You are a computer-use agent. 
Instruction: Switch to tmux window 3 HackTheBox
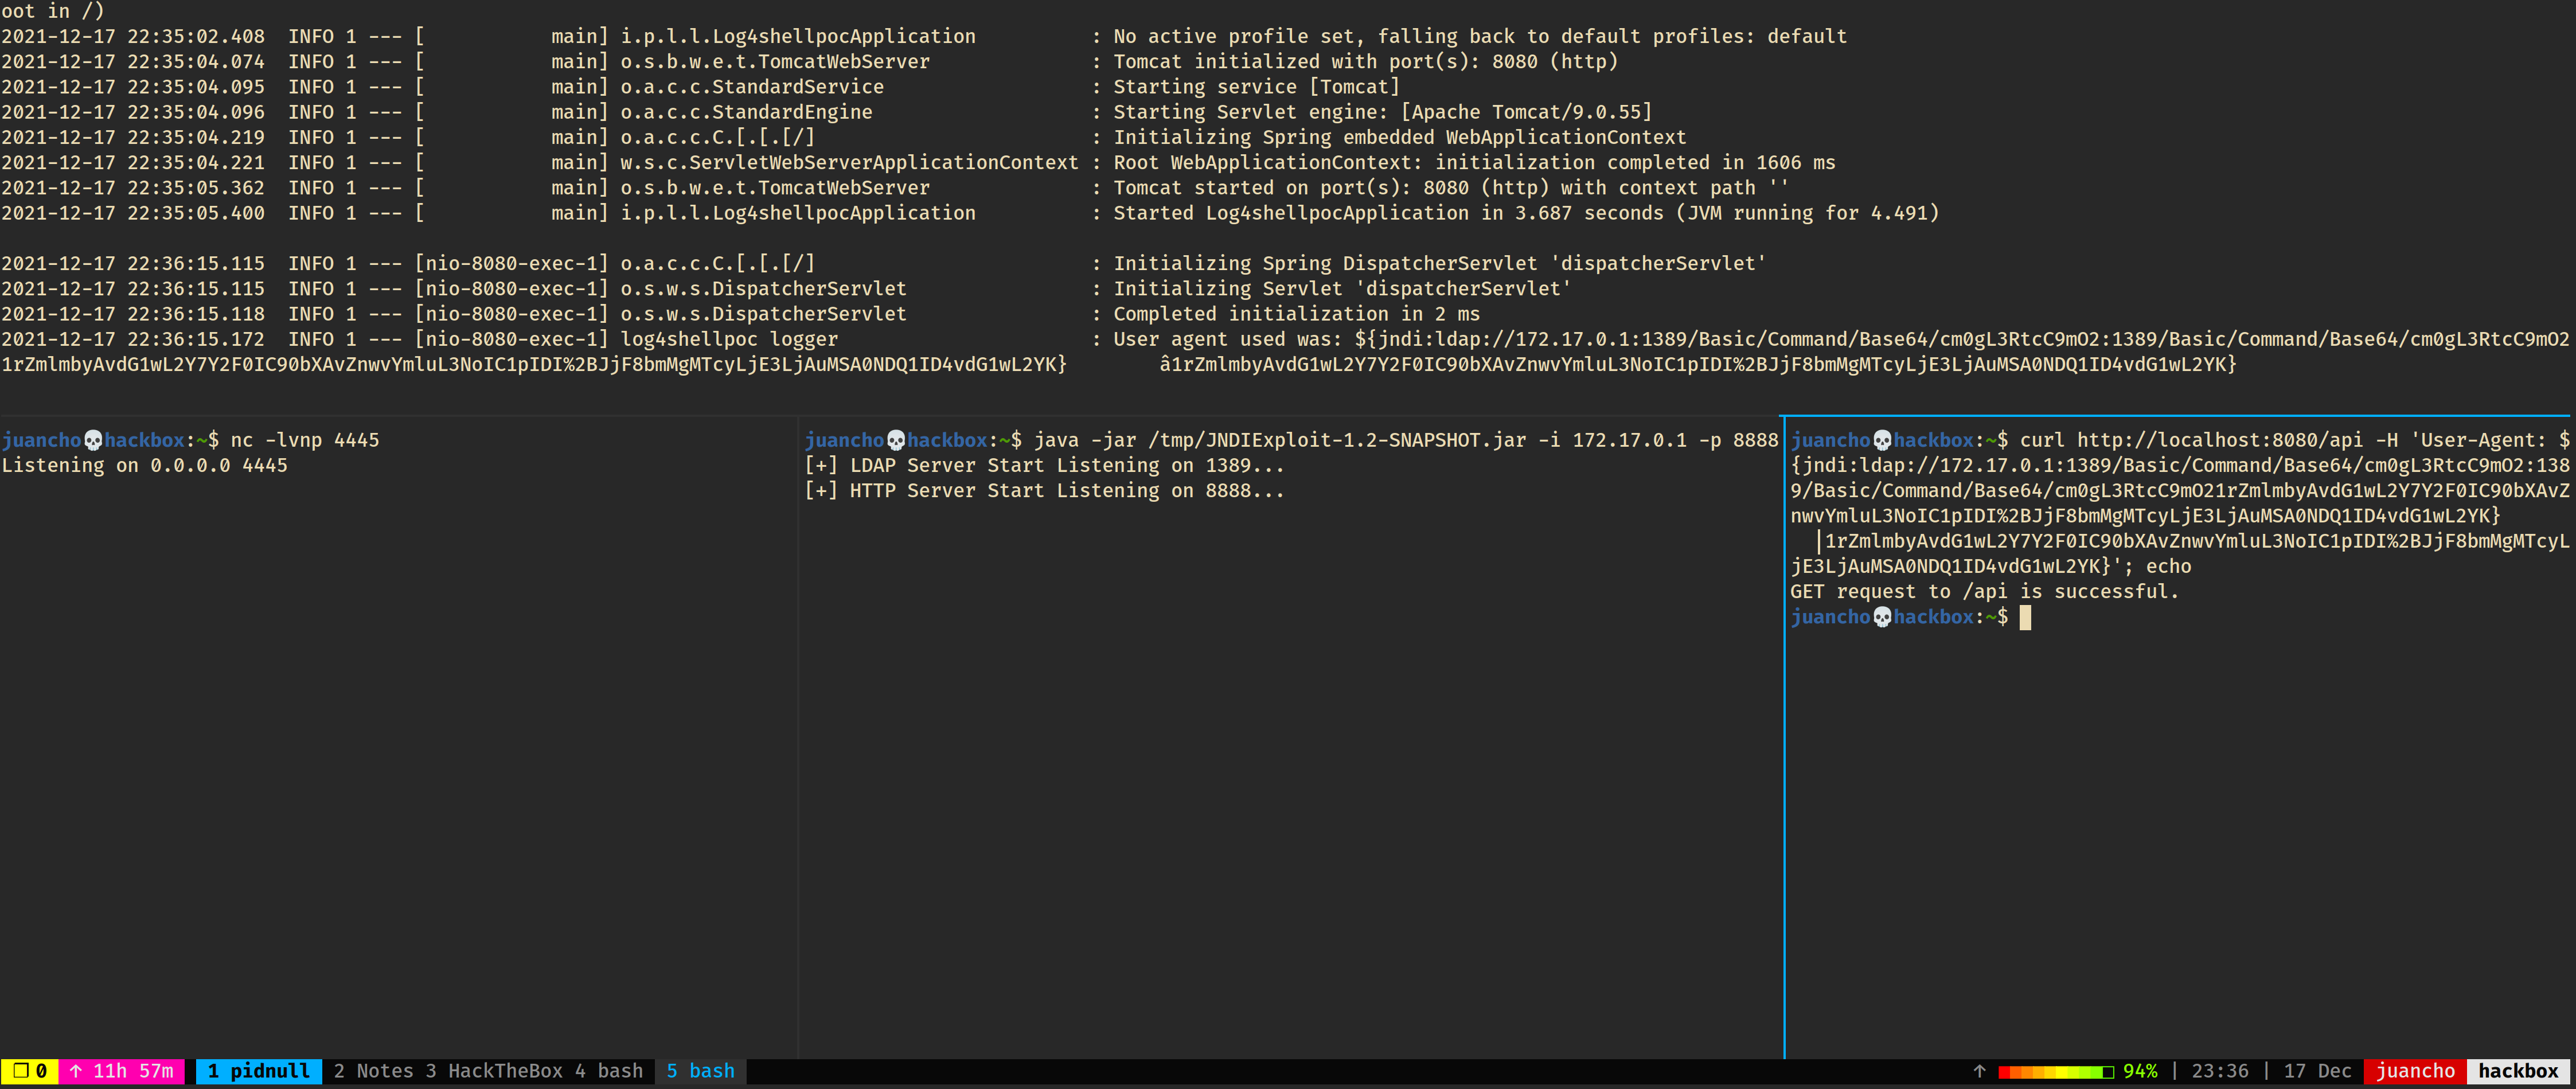(494, 1071)
